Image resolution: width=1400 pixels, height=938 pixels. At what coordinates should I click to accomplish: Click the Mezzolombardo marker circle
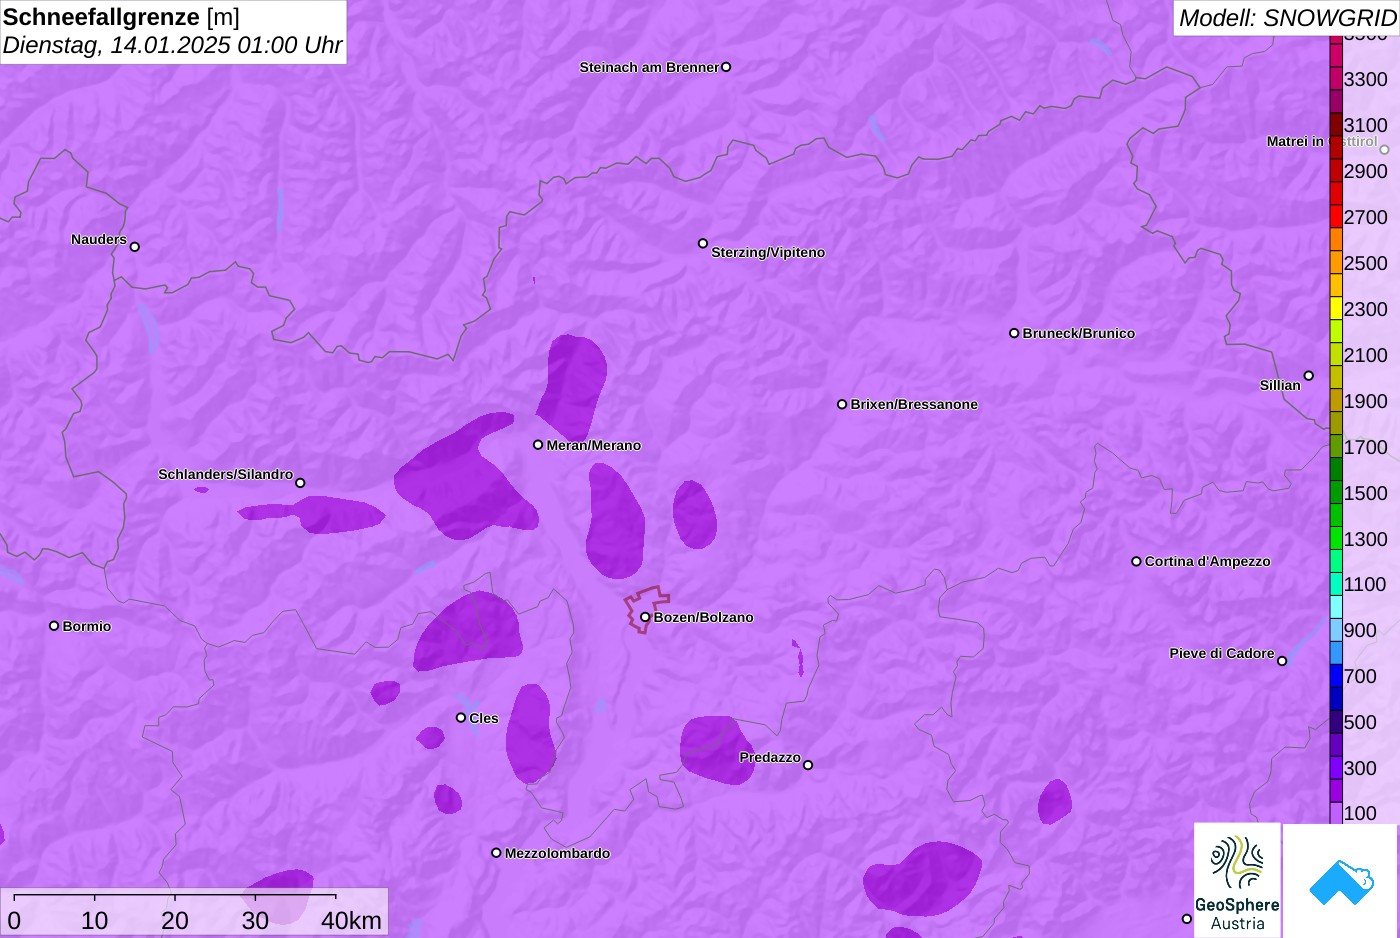pos(496,853)
